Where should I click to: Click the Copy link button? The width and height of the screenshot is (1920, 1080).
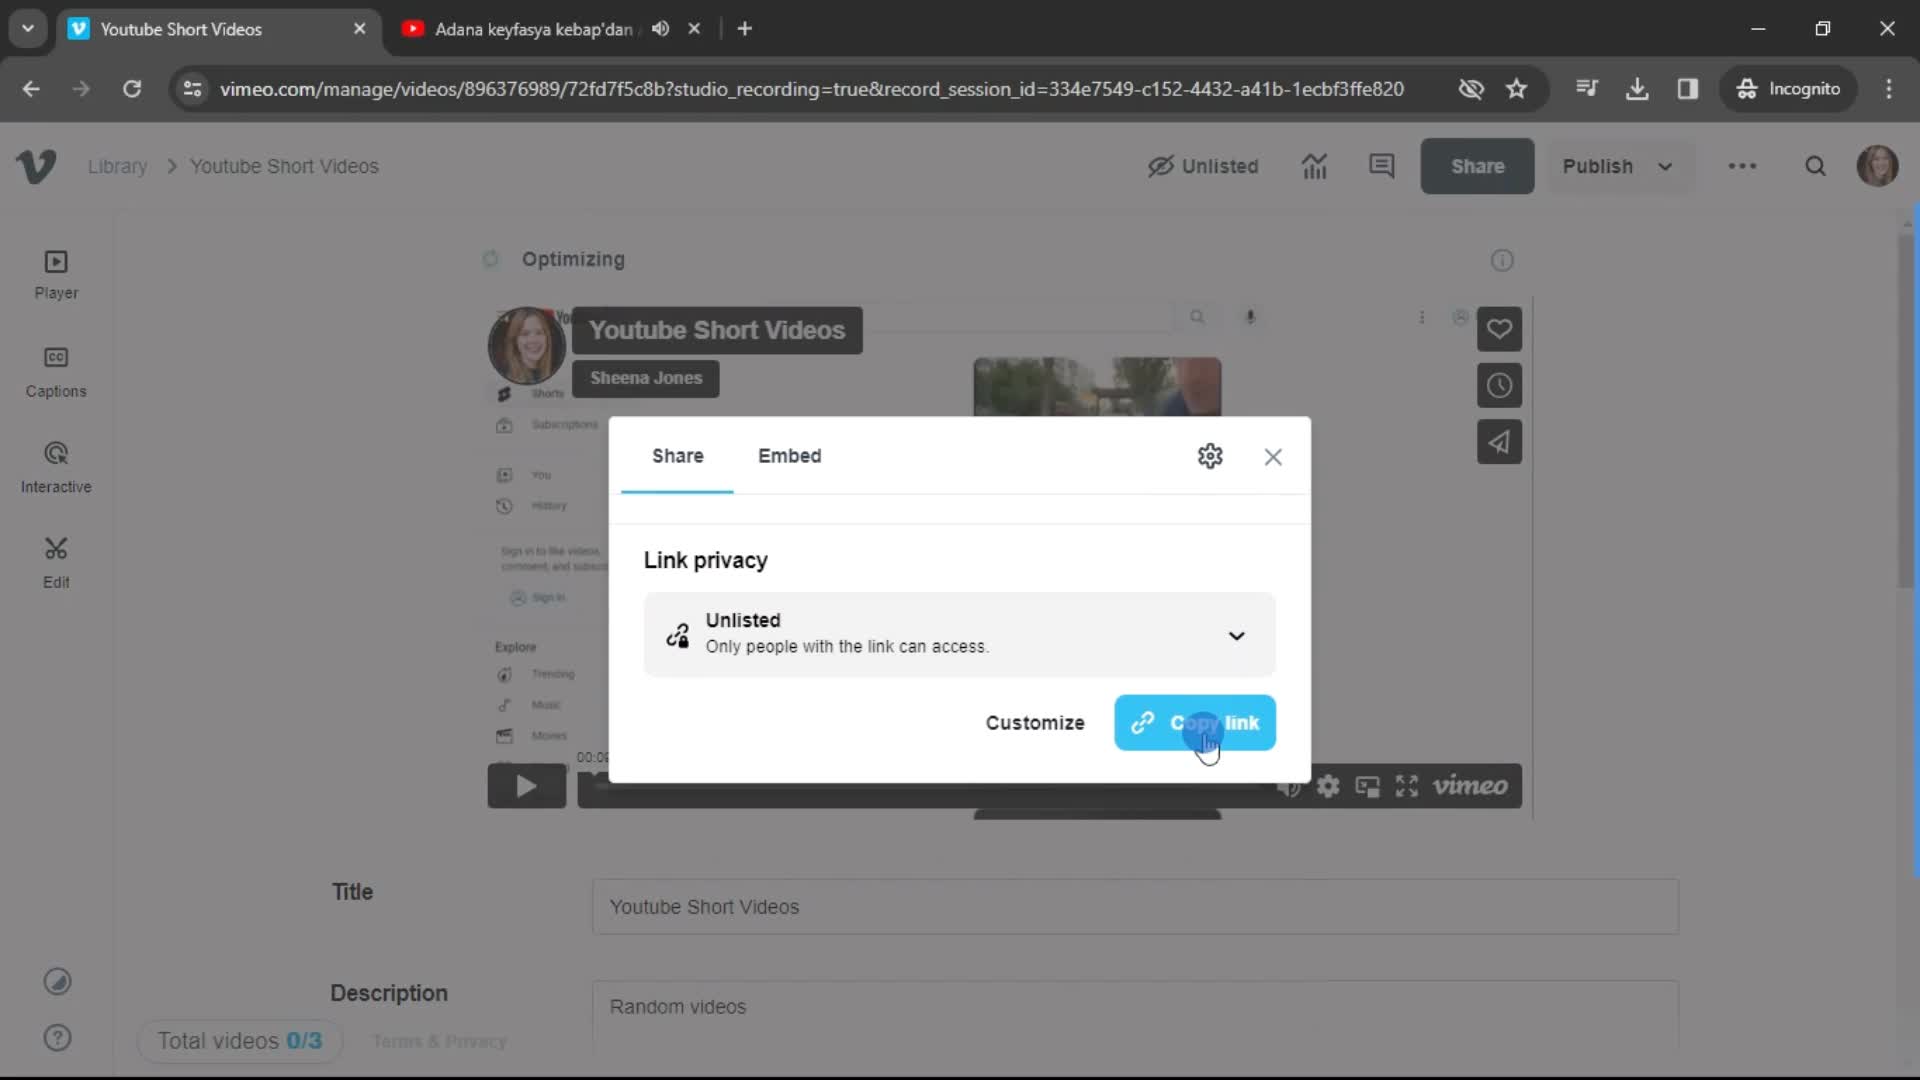pos(1195,723)
